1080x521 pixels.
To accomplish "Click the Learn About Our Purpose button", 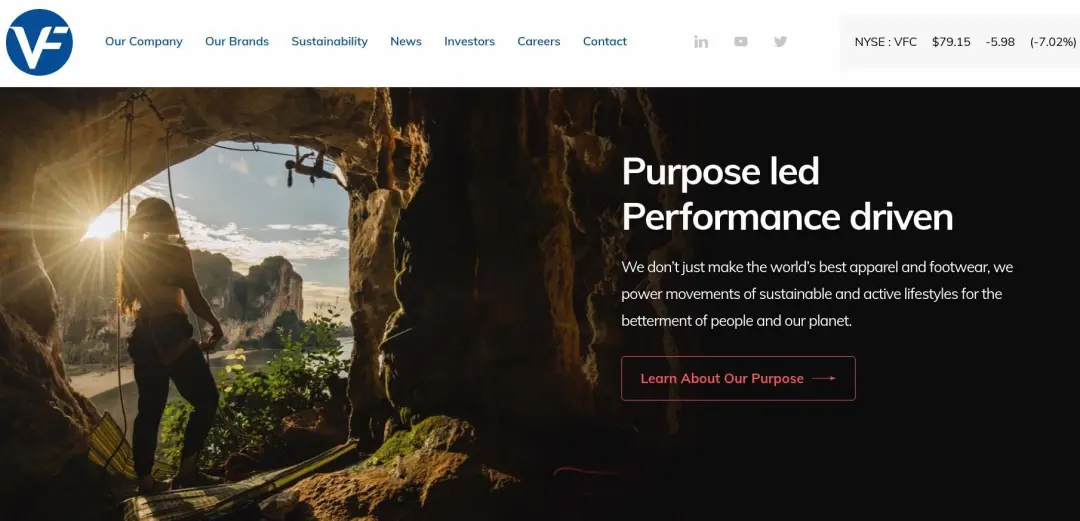I will (738, 378).
